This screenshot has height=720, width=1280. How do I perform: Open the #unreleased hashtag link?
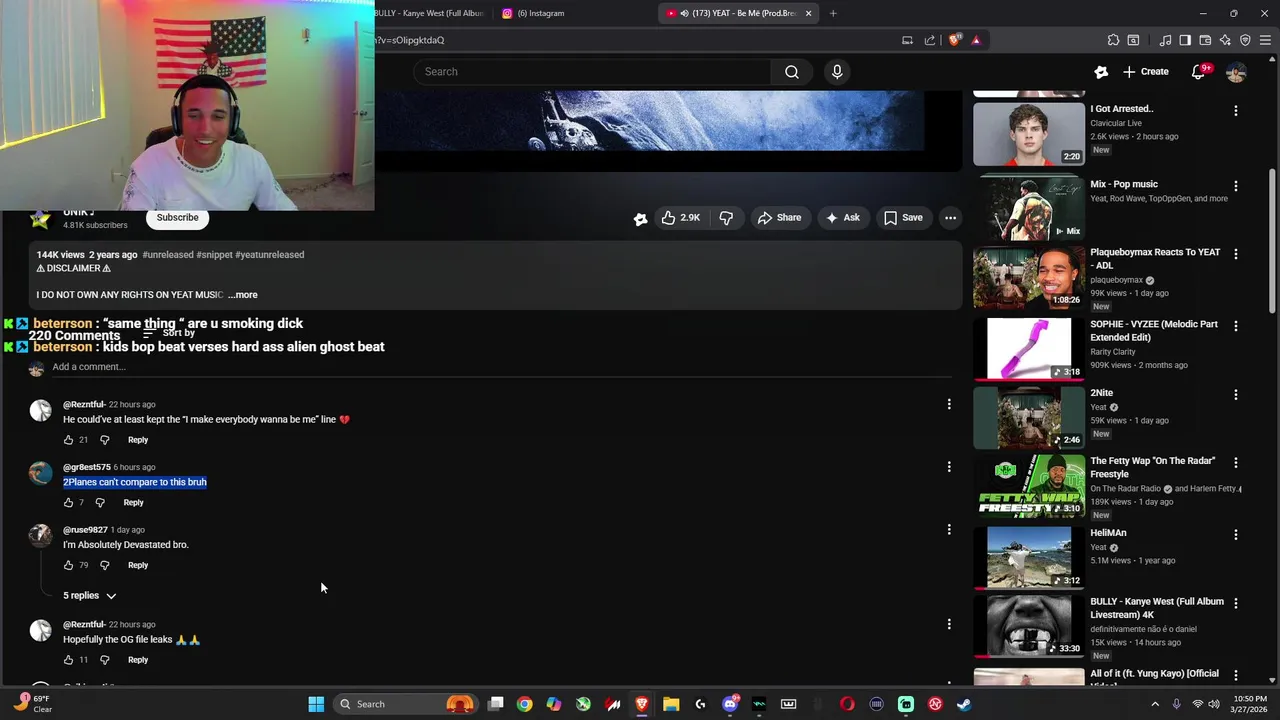click(x=168, y=255)
